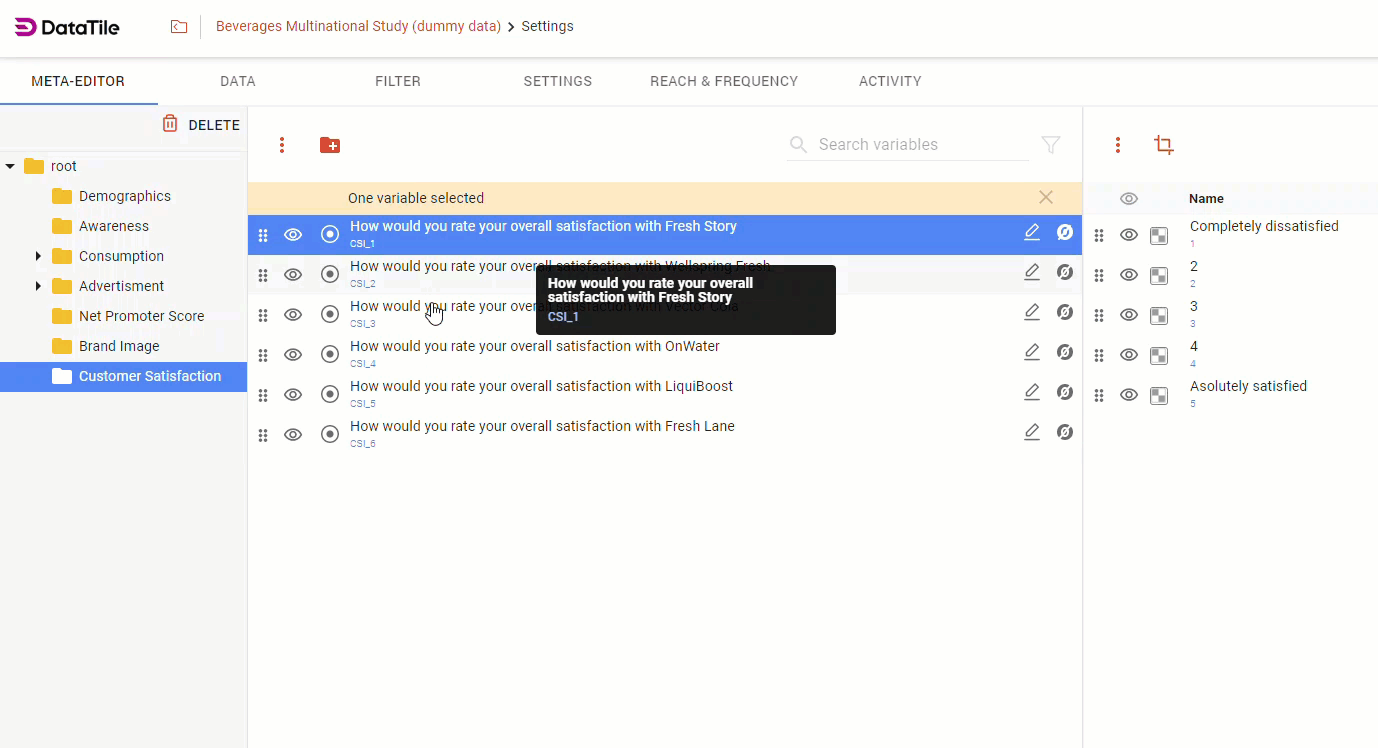Click the crop icon in the right panel

(1163, 146)
